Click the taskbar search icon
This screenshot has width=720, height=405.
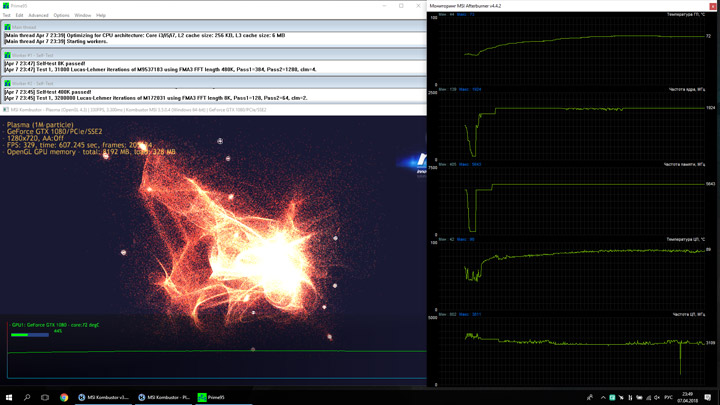pyautogui.click(x=27, y=397)
